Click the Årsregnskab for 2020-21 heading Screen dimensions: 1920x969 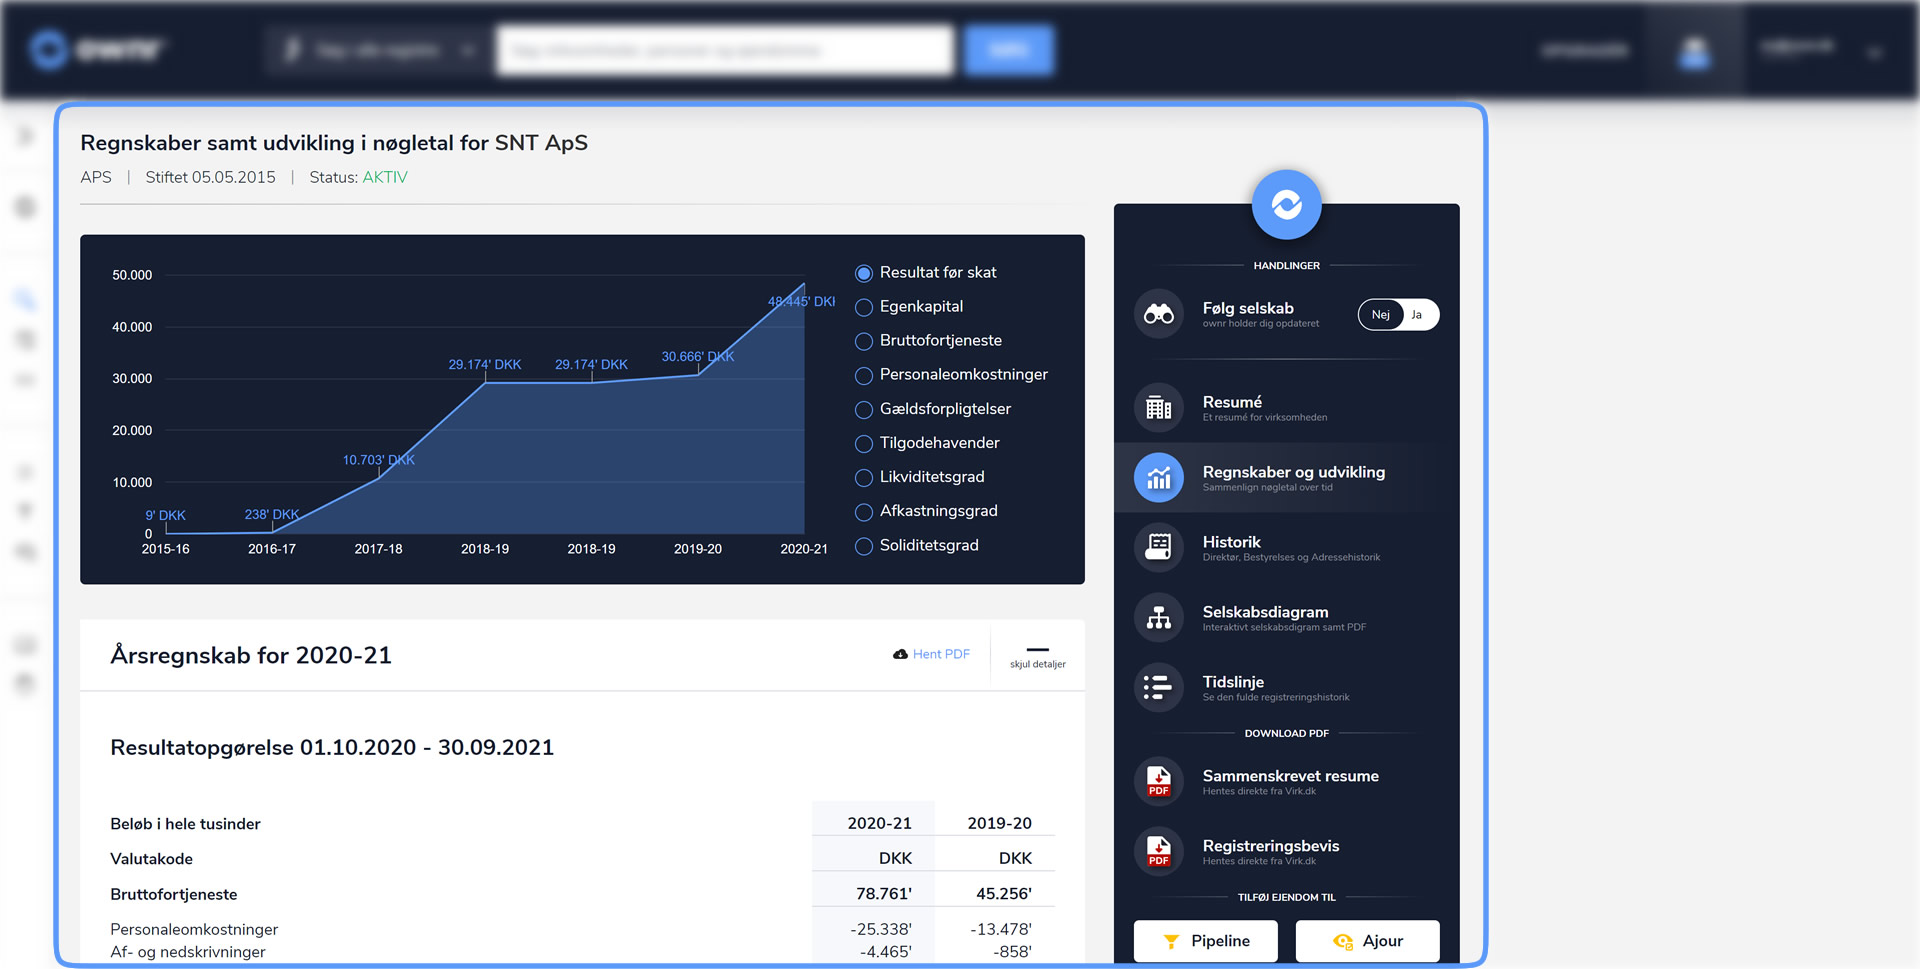pos(251,656)
